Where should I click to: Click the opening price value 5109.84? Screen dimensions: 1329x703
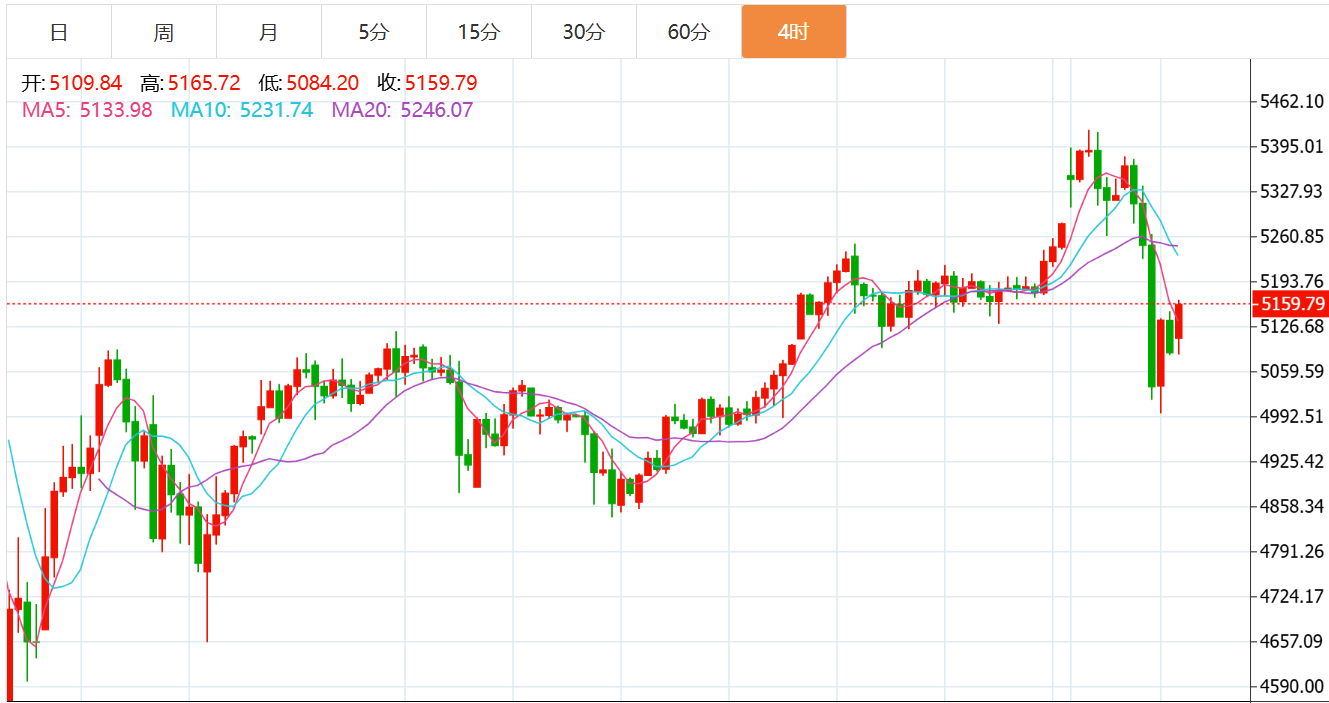(x=86, y=83)
